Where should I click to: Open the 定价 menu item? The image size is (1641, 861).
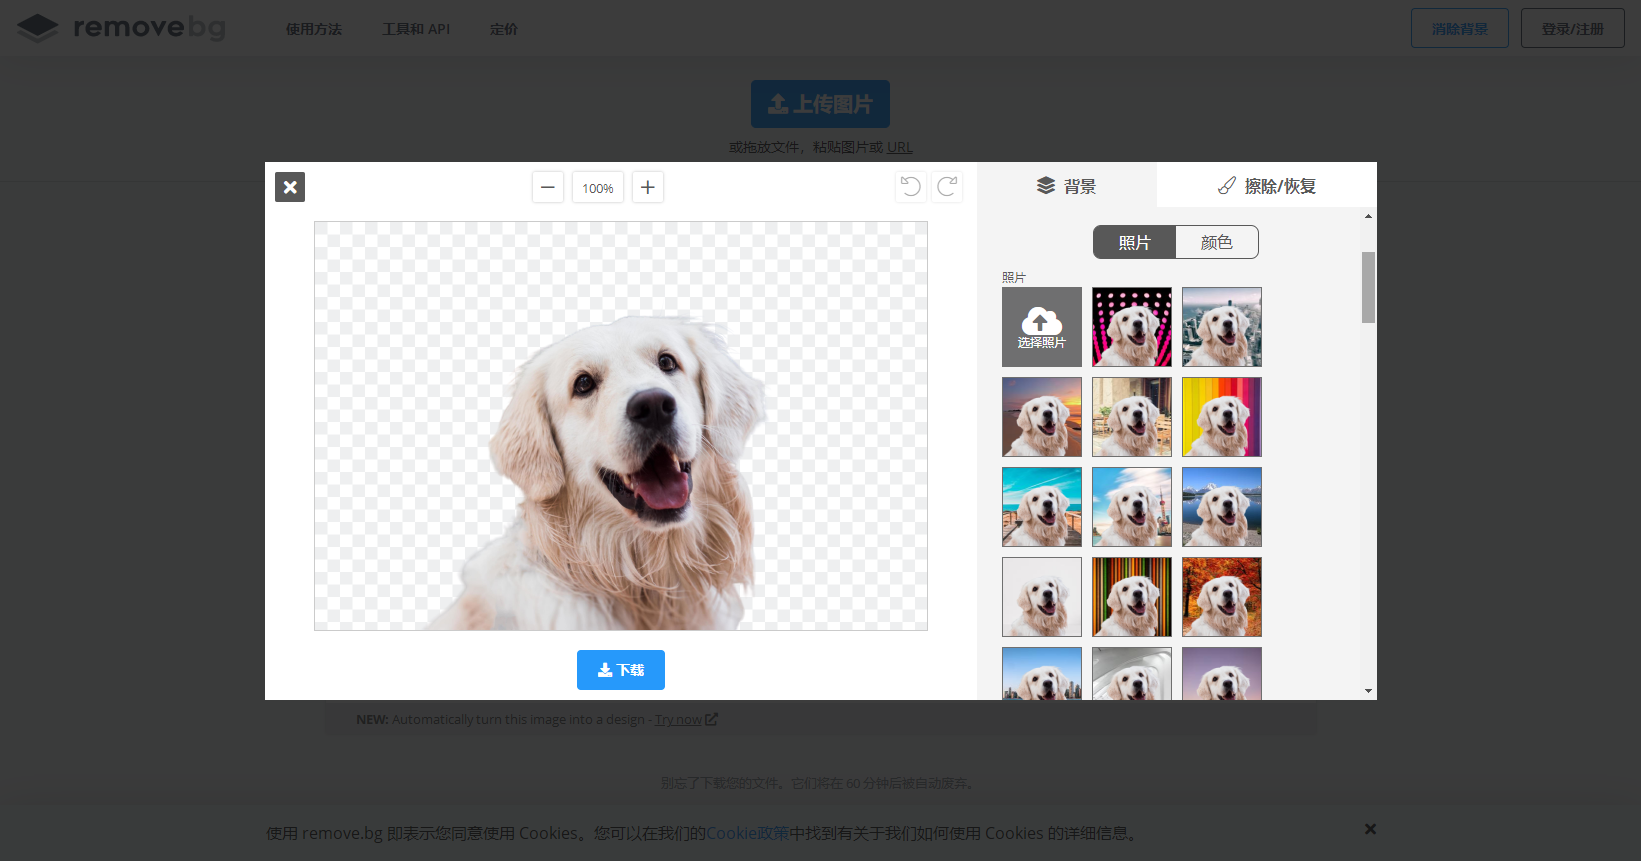(x=504, y=29)
